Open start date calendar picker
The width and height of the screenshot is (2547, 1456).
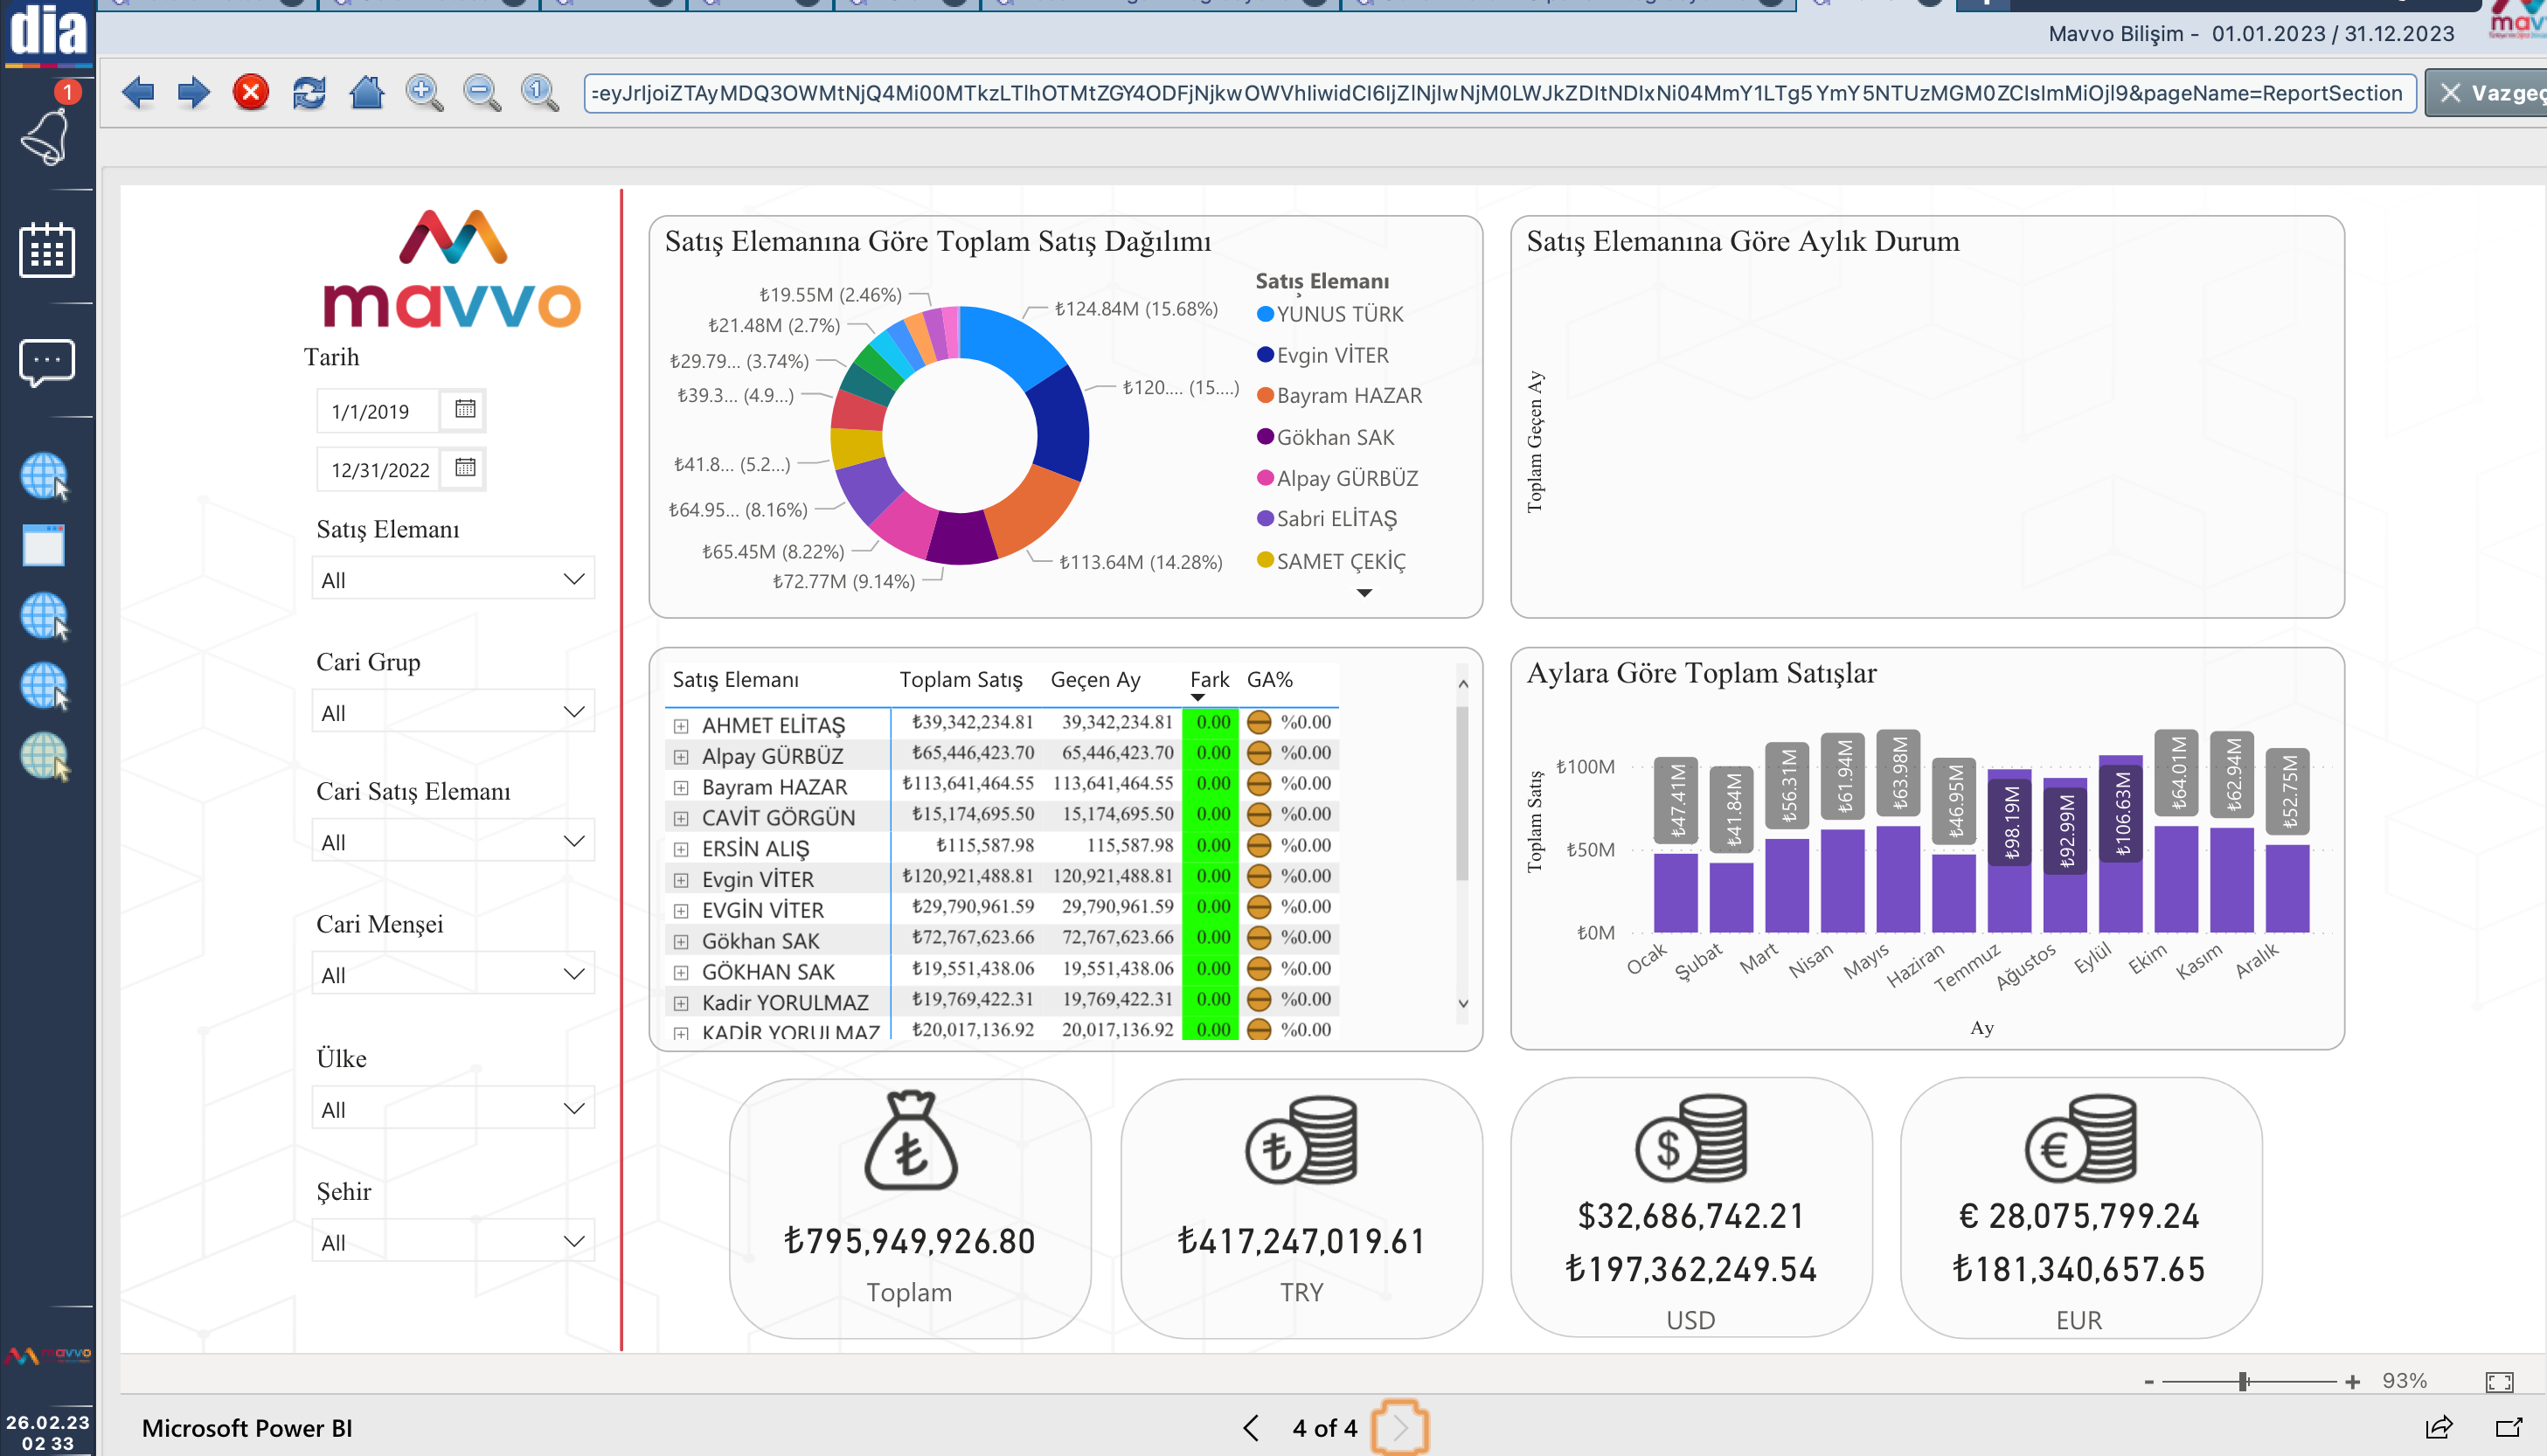pyautogui.click(x=465, y=409)
